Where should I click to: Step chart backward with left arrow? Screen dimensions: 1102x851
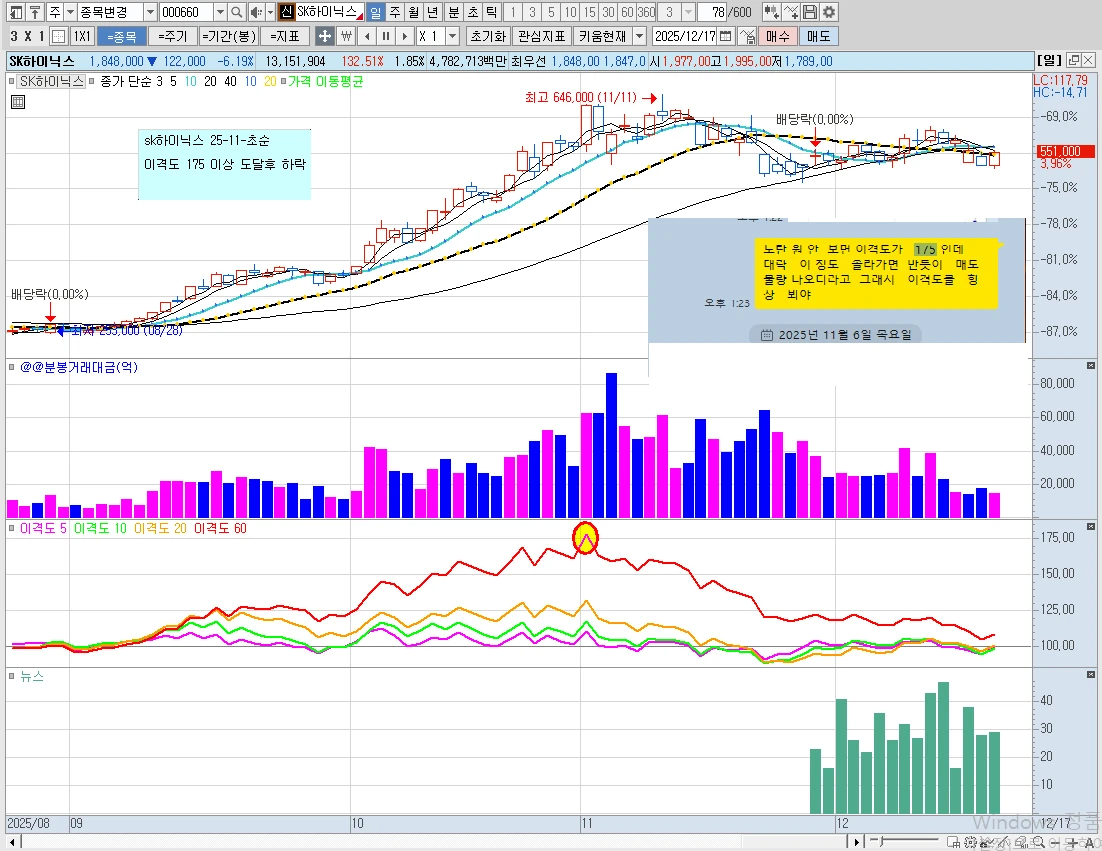click(367, 36)
